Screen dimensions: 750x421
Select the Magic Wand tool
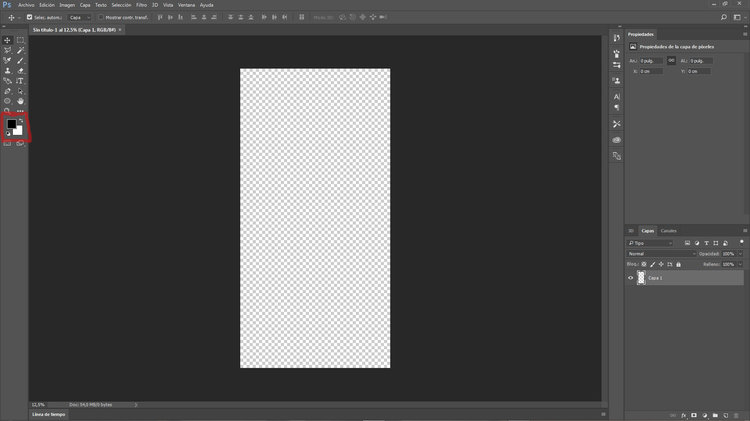pos(20,50)
